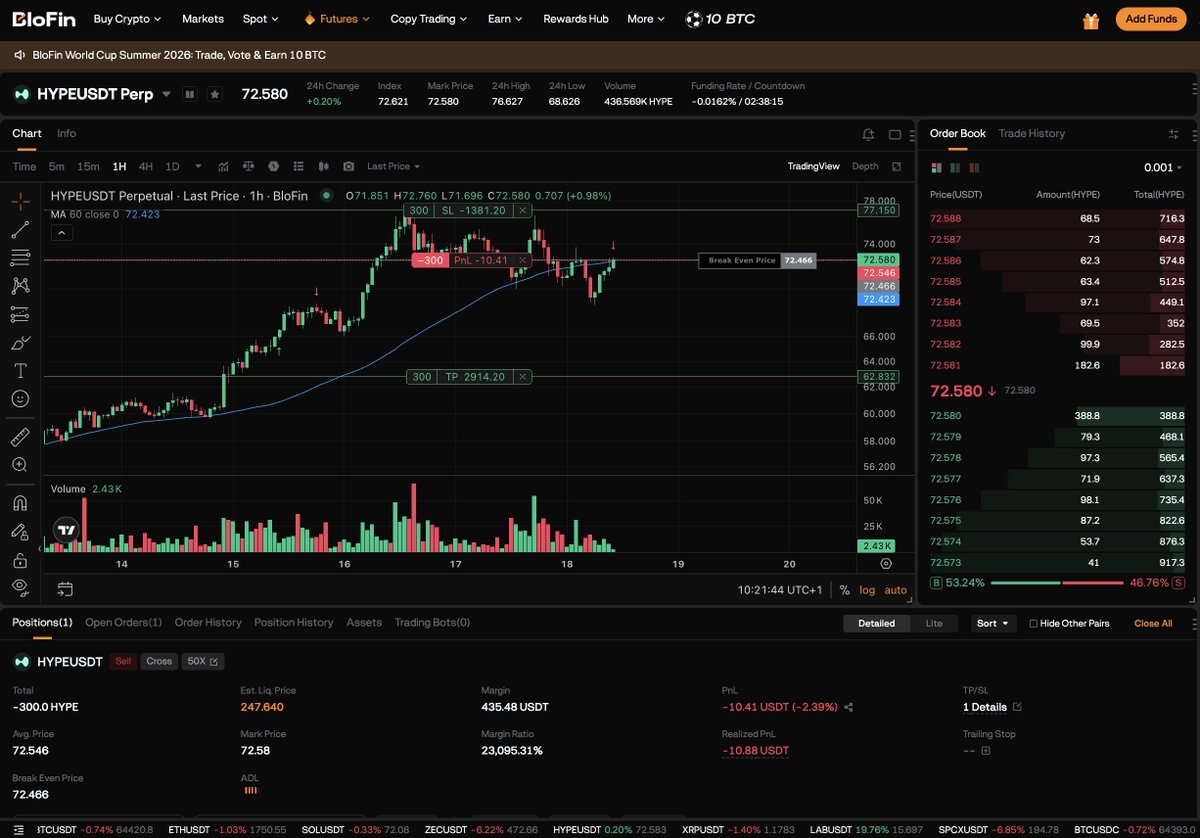Click the price alert bell icon
Image resolution: width=1200 pixels, height=838 pixels.
click(x=869, y=134)
